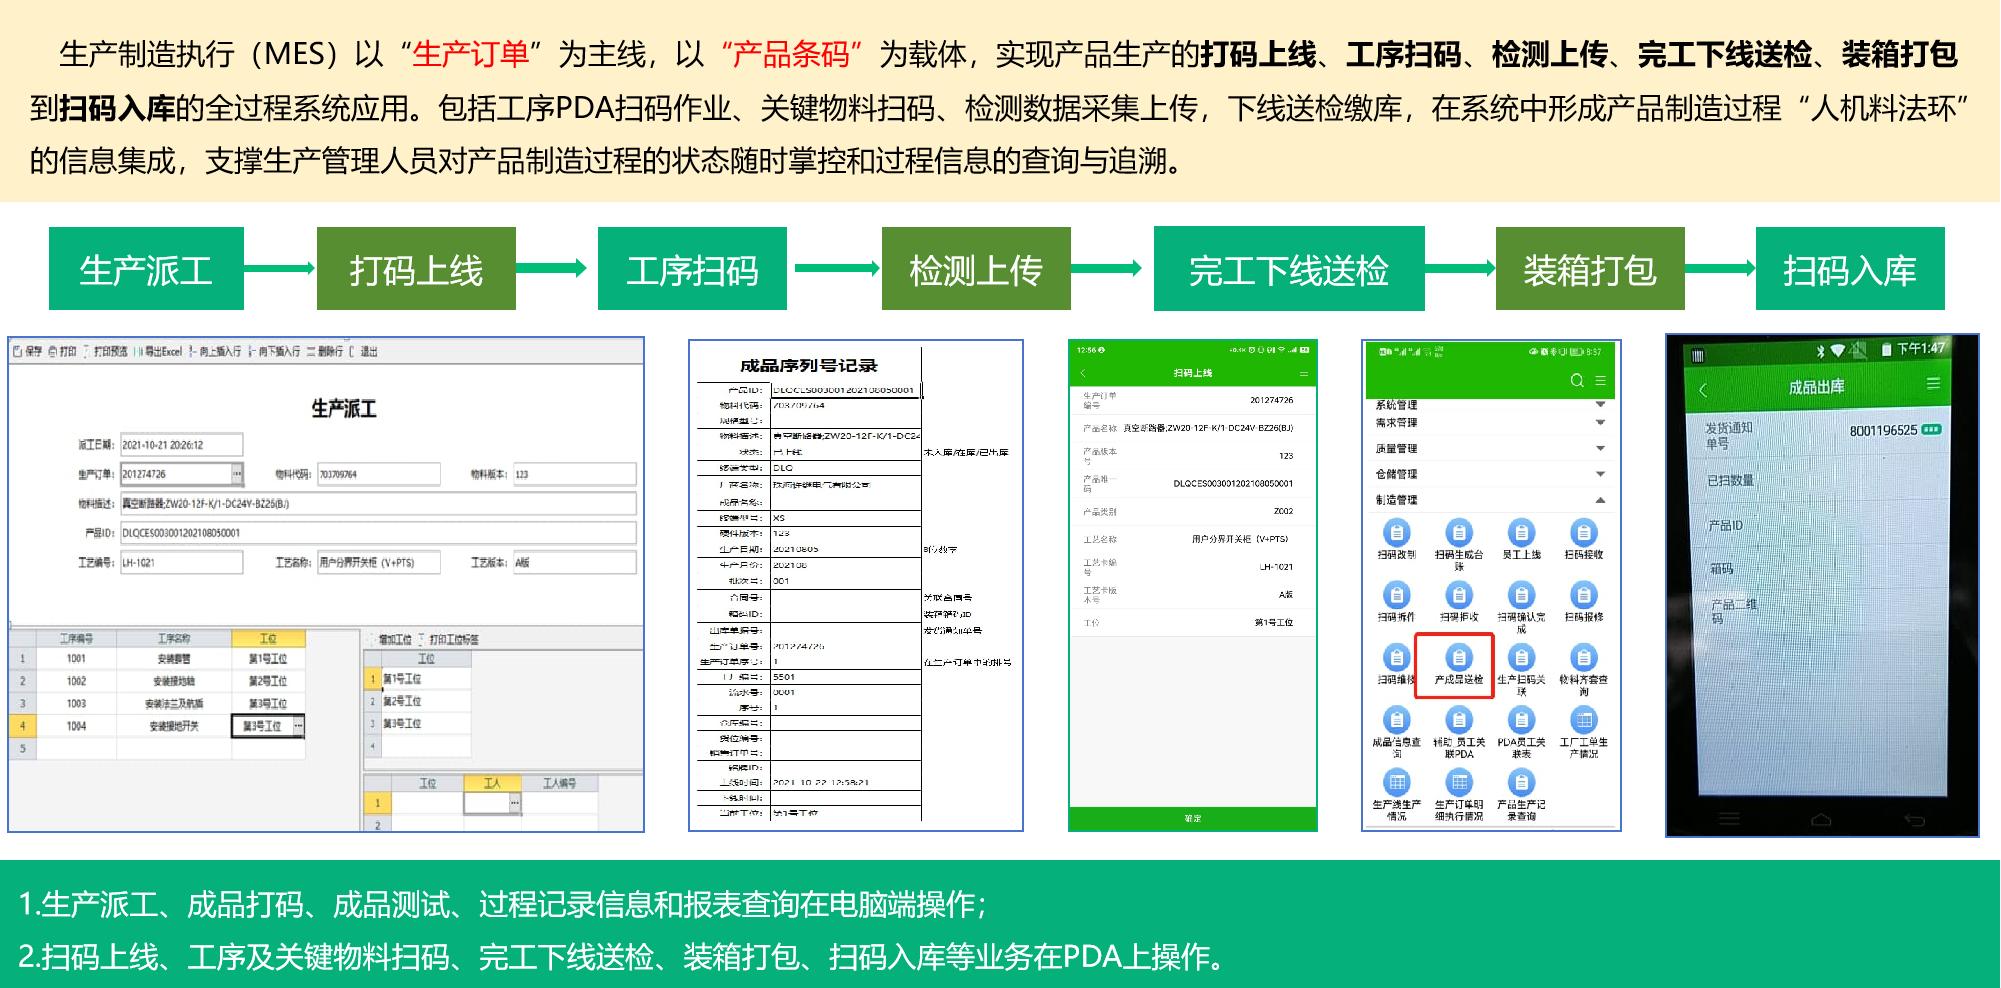Tap the 员工上线 icon
Screen dimensions: 2001x988
(1521, 533)
